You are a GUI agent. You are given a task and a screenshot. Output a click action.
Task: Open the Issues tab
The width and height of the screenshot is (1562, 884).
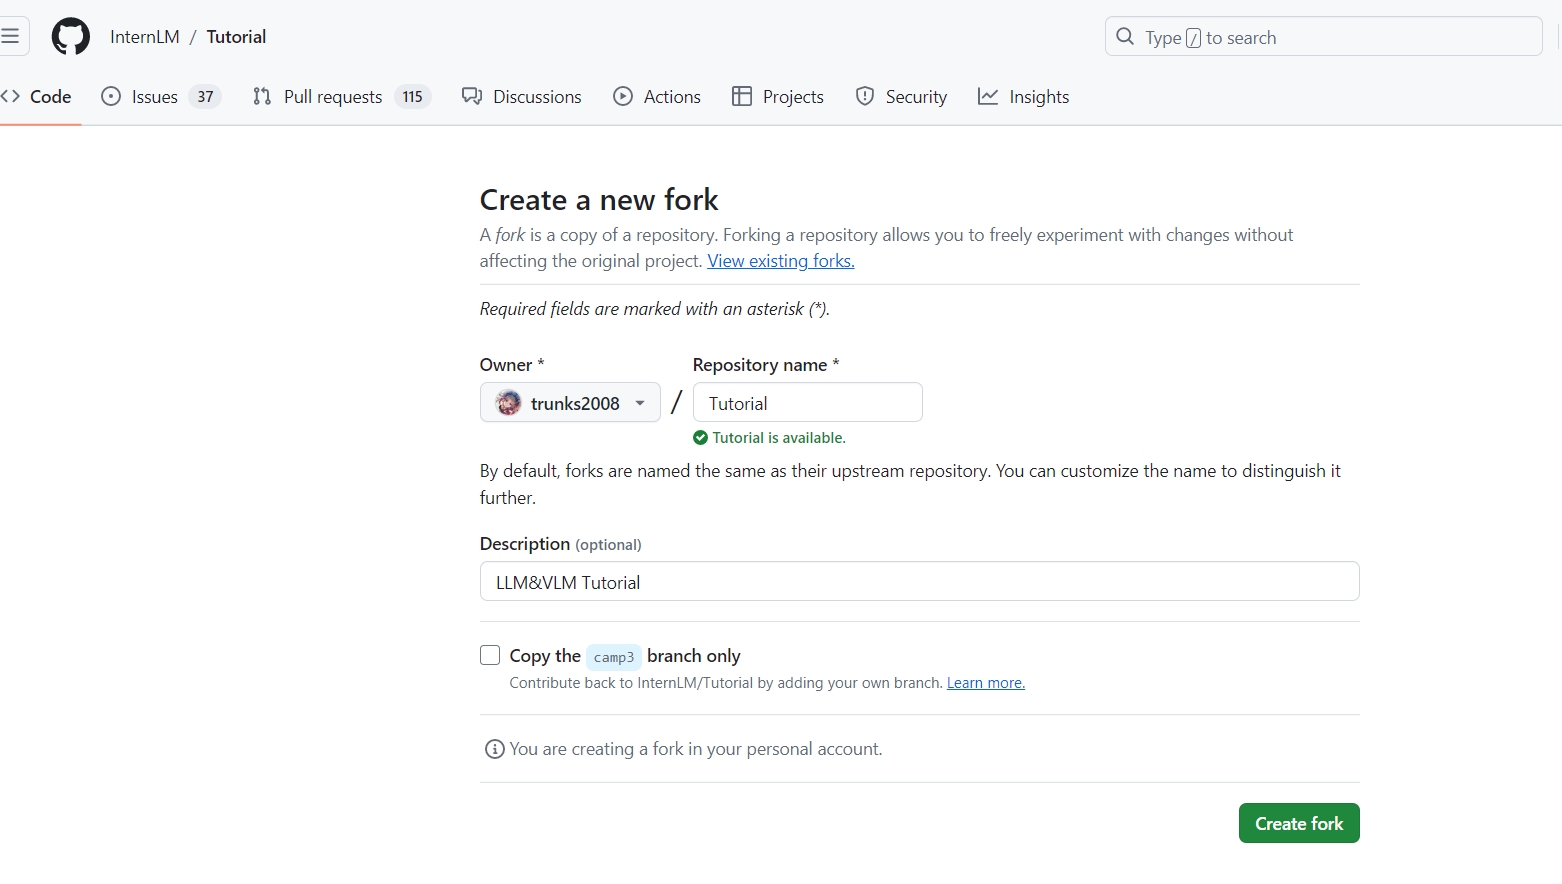pyautogui.click(x=161, y=97)
